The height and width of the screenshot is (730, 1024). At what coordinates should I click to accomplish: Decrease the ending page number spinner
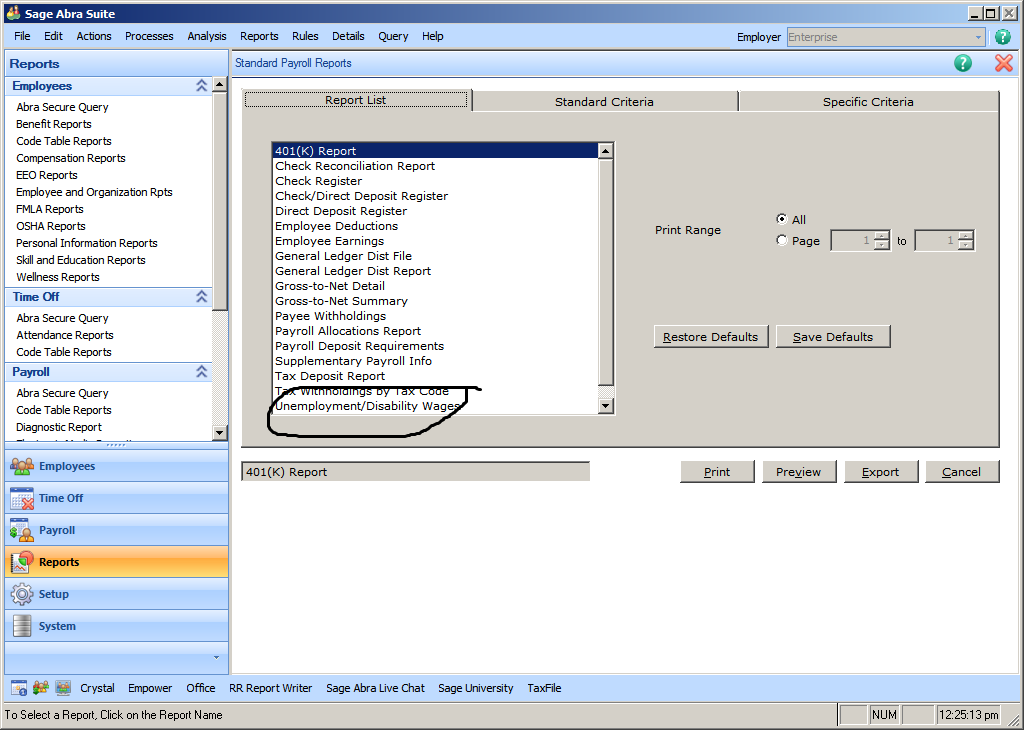pyautogui.click(x=967, y=246)
